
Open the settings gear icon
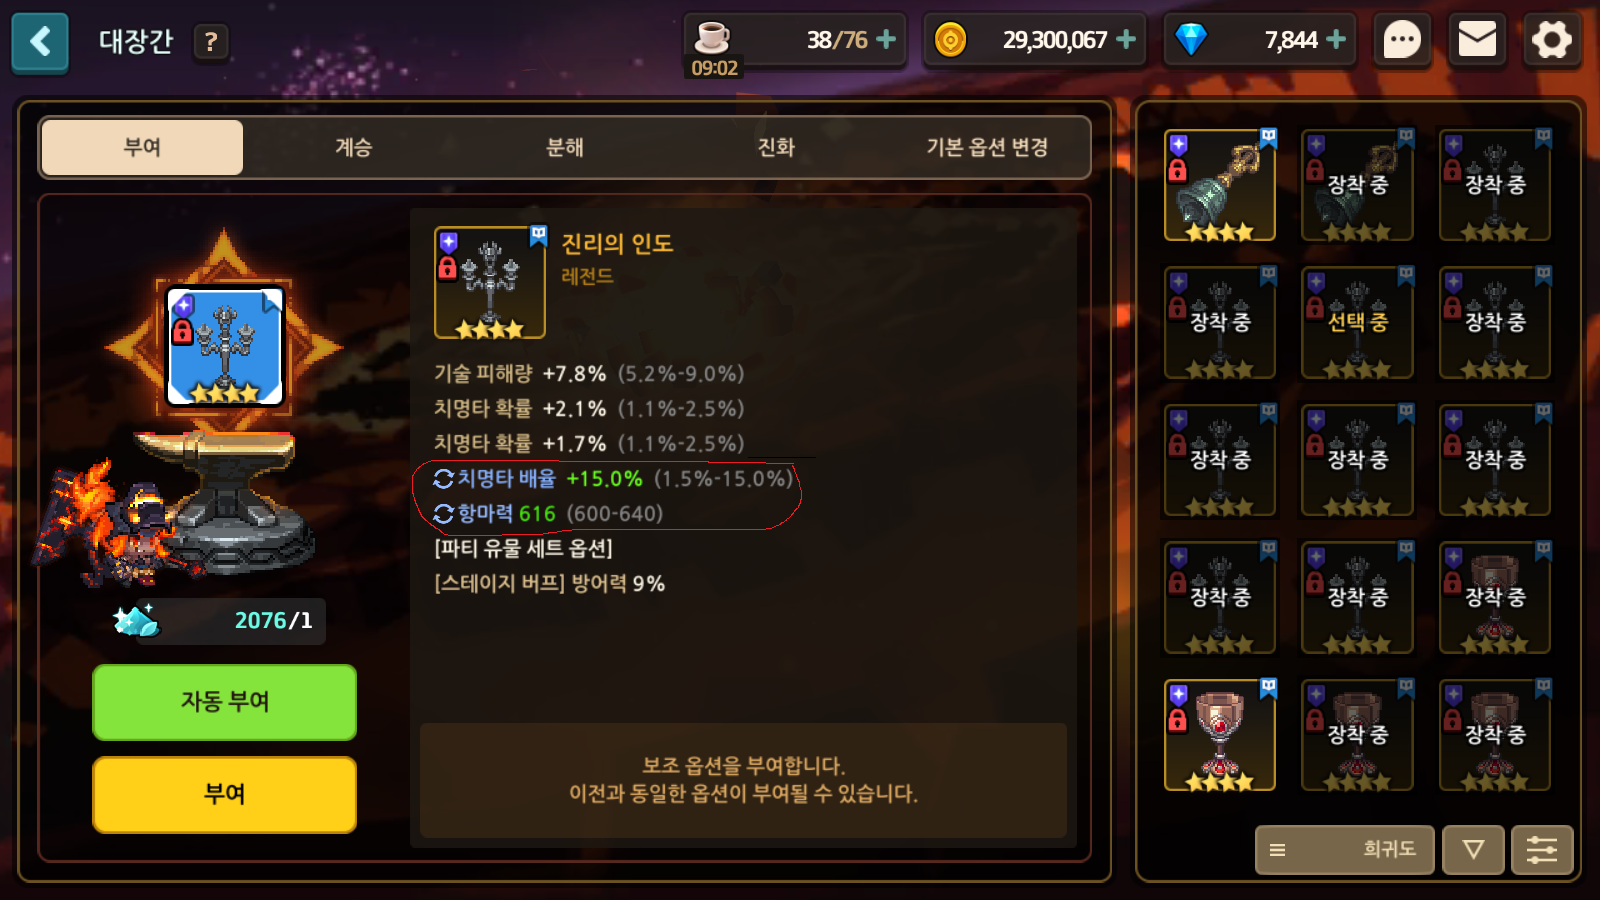click(x=1552, y=41)
